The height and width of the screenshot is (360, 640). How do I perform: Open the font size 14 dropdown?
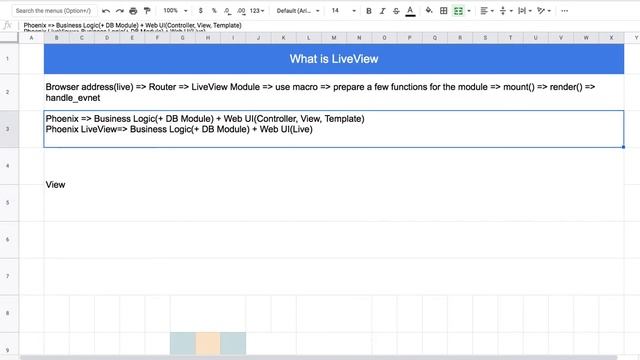[343, 11]
